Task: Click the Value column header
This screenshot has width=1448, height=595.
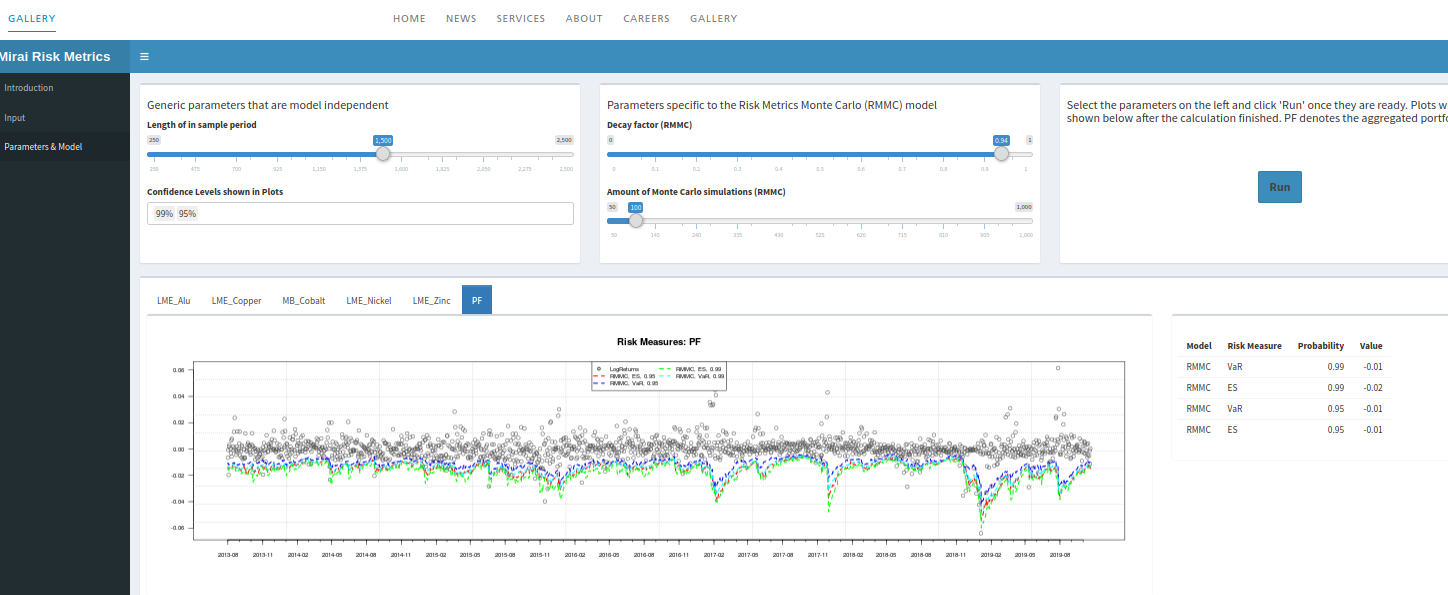Action: [1371, 346]
